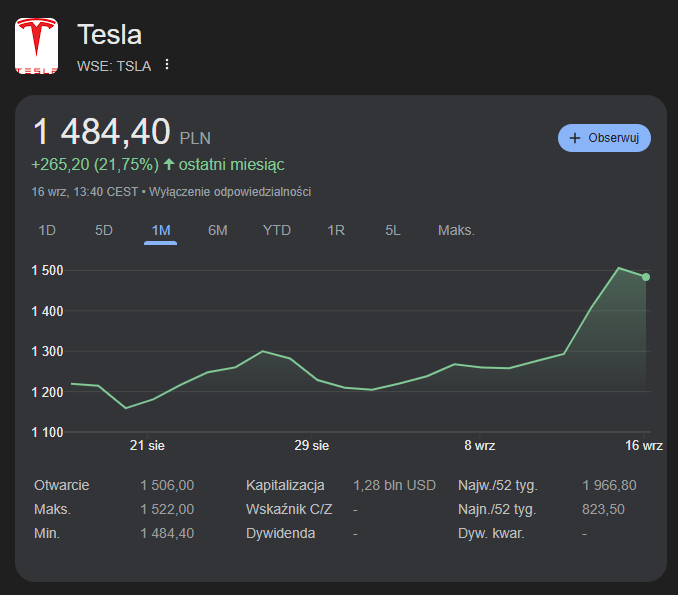Switch chart to the 6M range

(x=218, y=230)
